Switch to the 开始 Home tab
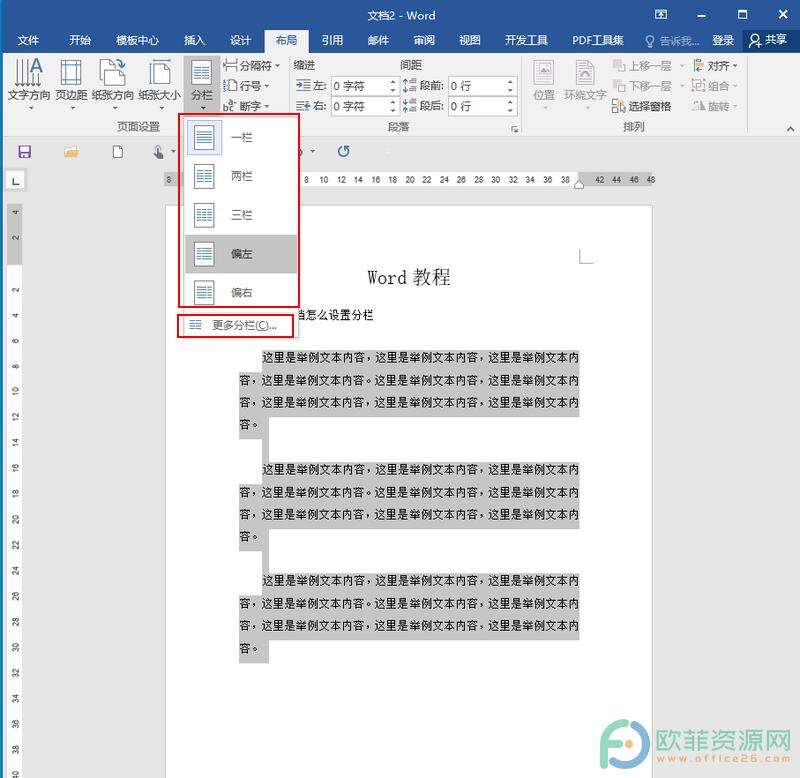Screen dimensions: 800x778 coord(80,40)
